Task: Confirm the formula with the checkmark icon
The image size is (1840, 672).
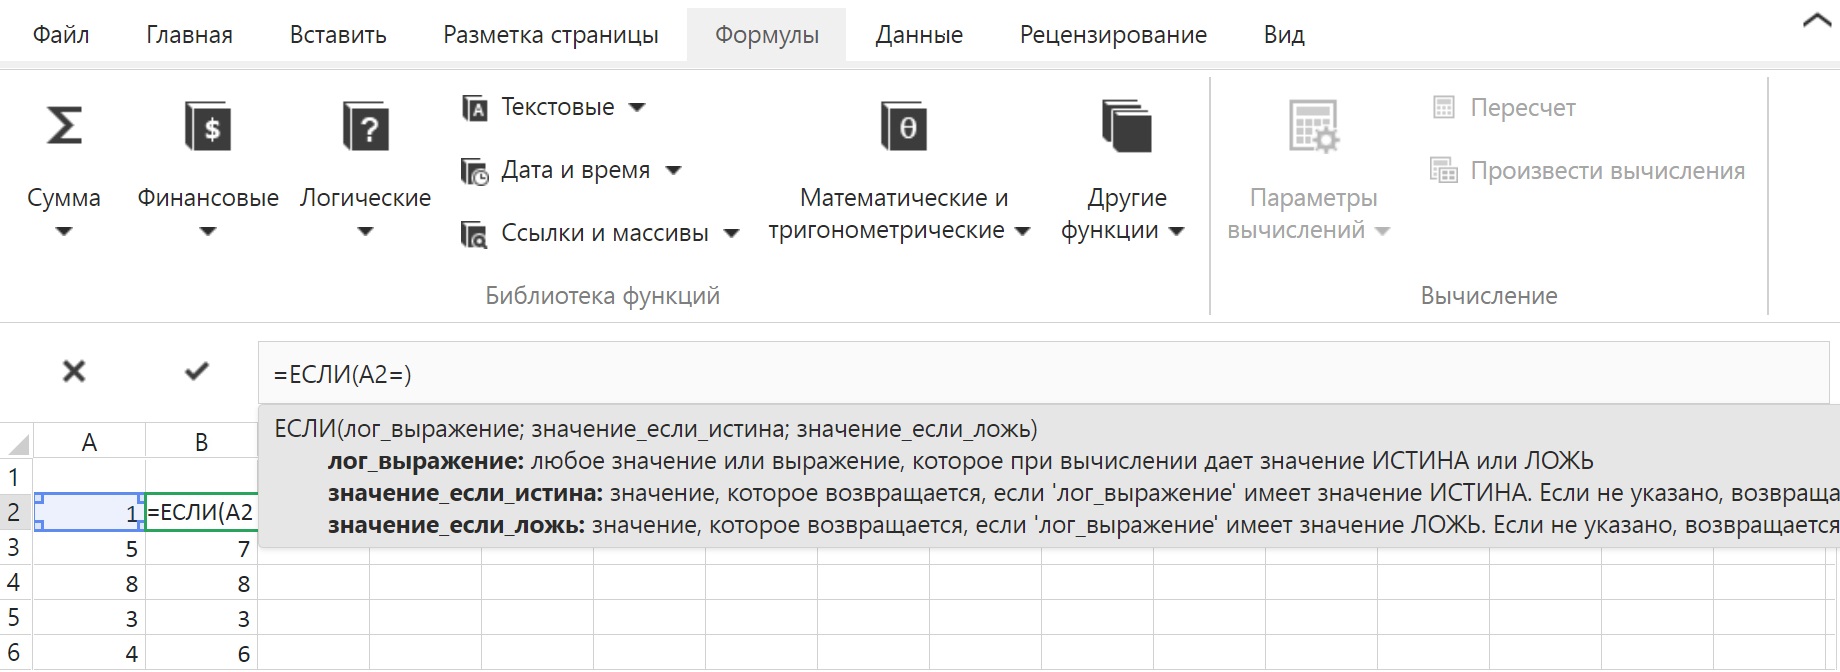Action: pos(197,371)
